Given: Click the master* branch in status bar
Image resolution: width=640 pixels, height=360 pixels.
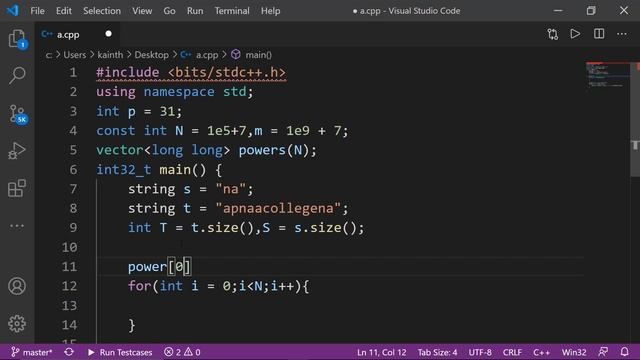Looking at the screenshot, I should 32,352.
